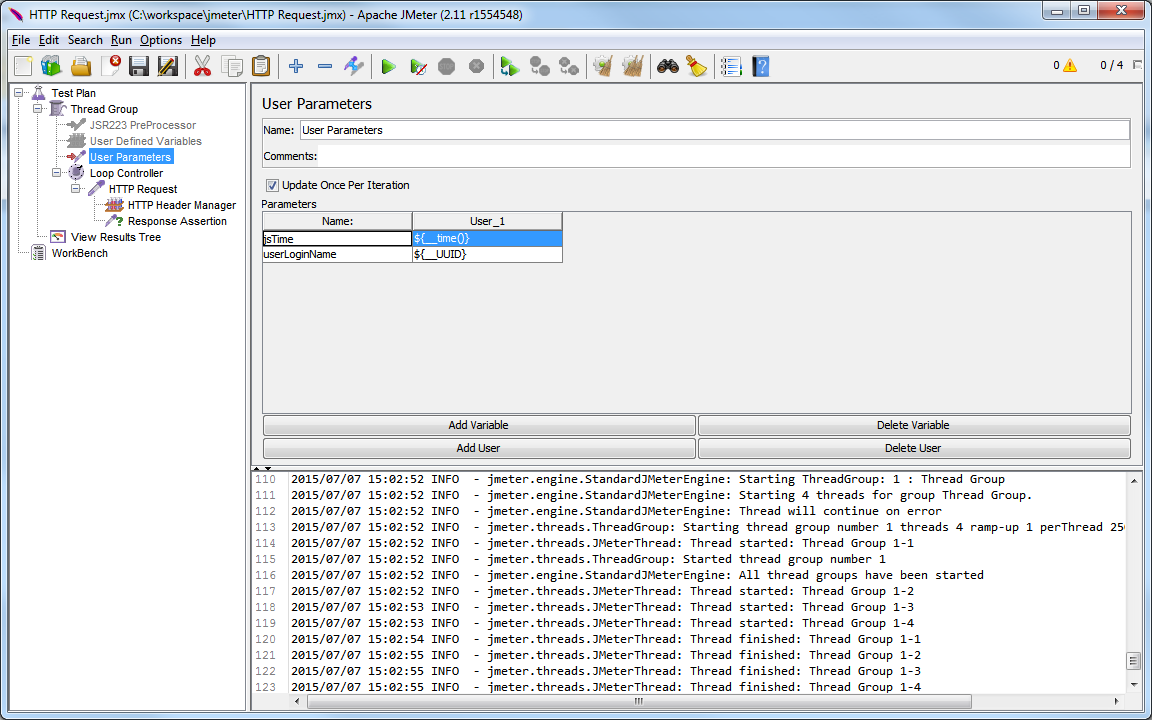Click the Clear results broom-gear icon
This screenshot has height=720, width=1152.
(603, 66)
